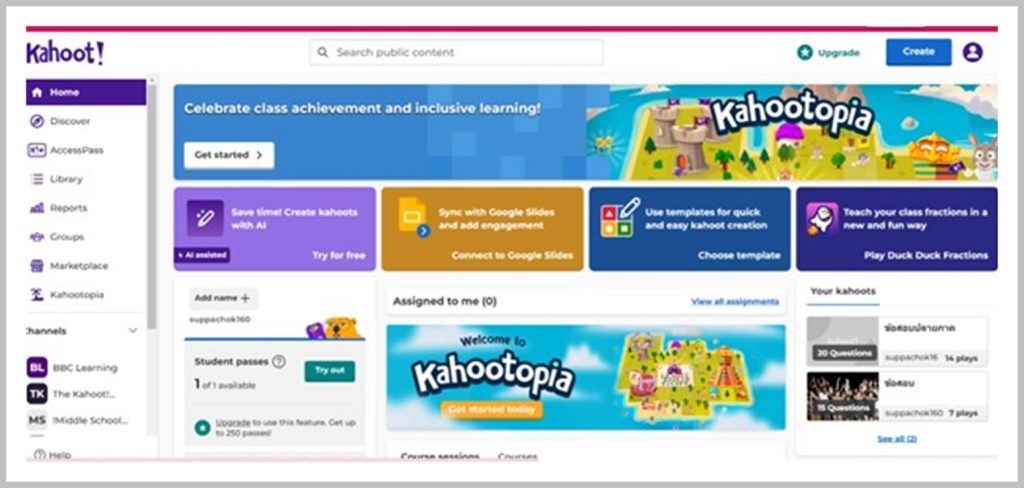Open the Marketplace store icon
Viewport: 1024px width, 488px height.
coord(37,265)
